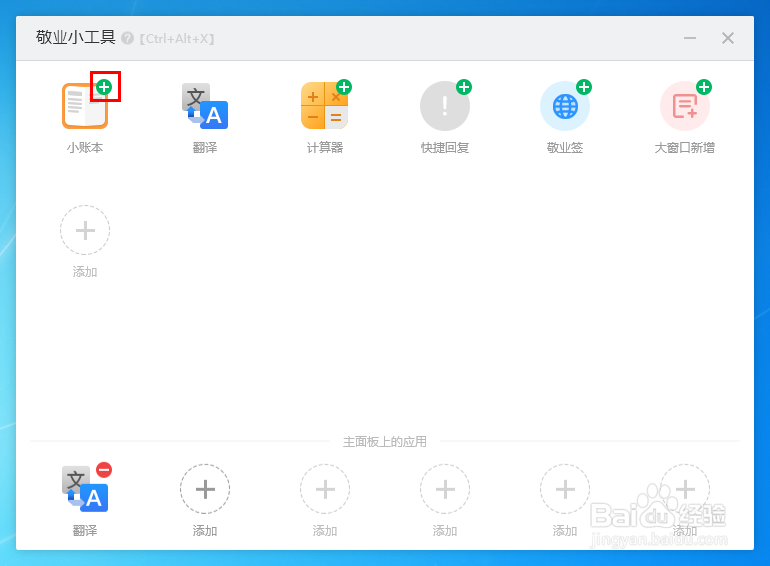Click the [Ctrl+Alt+X] shortcut hint text

(x=177, y=39)
